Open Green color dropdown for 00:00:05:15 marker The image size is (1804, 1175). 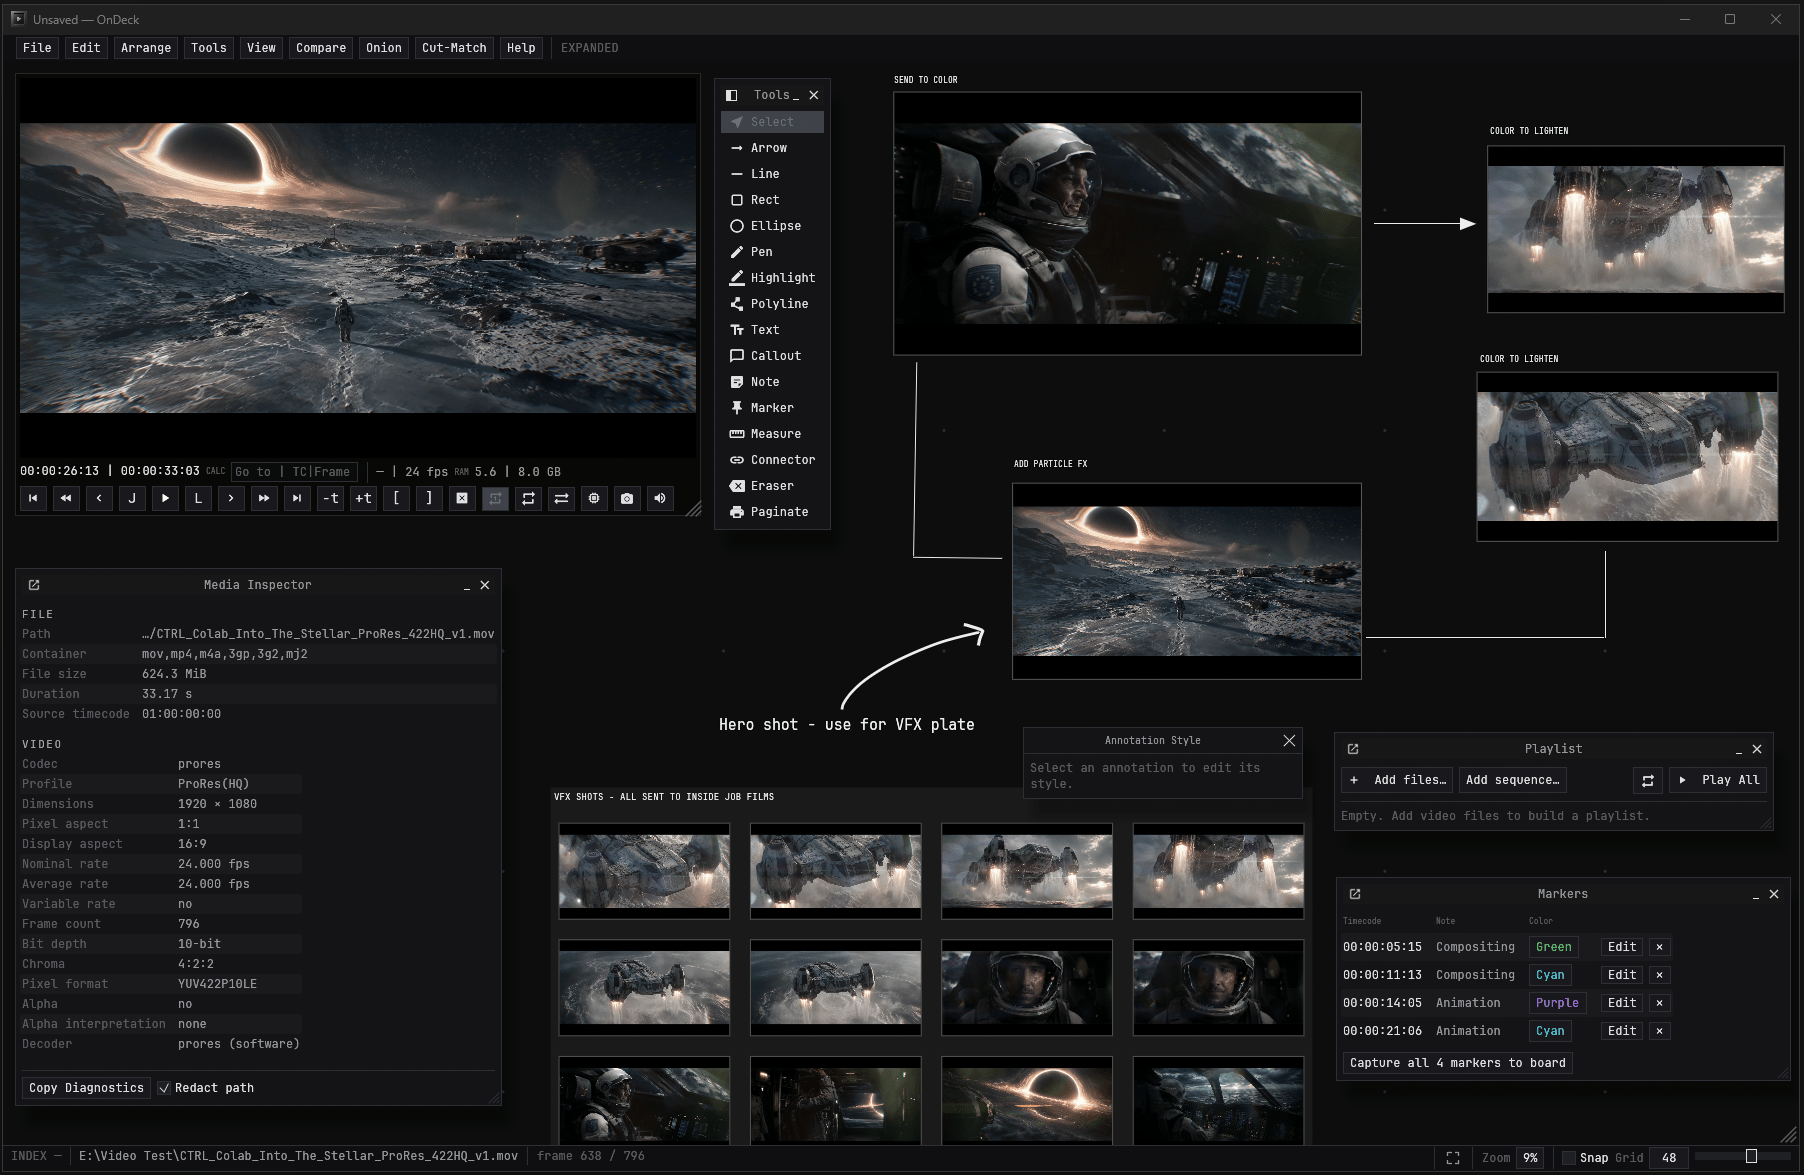[x=1554, y=947]
